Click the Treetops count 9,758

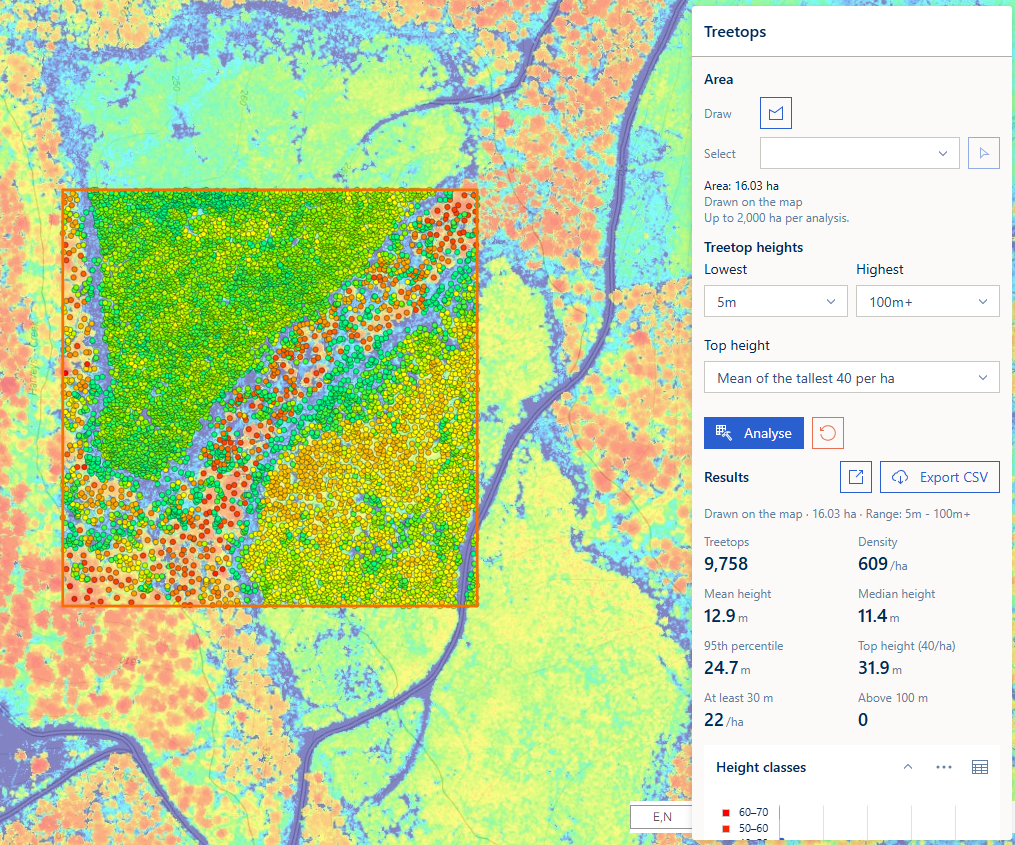point(726,564)
